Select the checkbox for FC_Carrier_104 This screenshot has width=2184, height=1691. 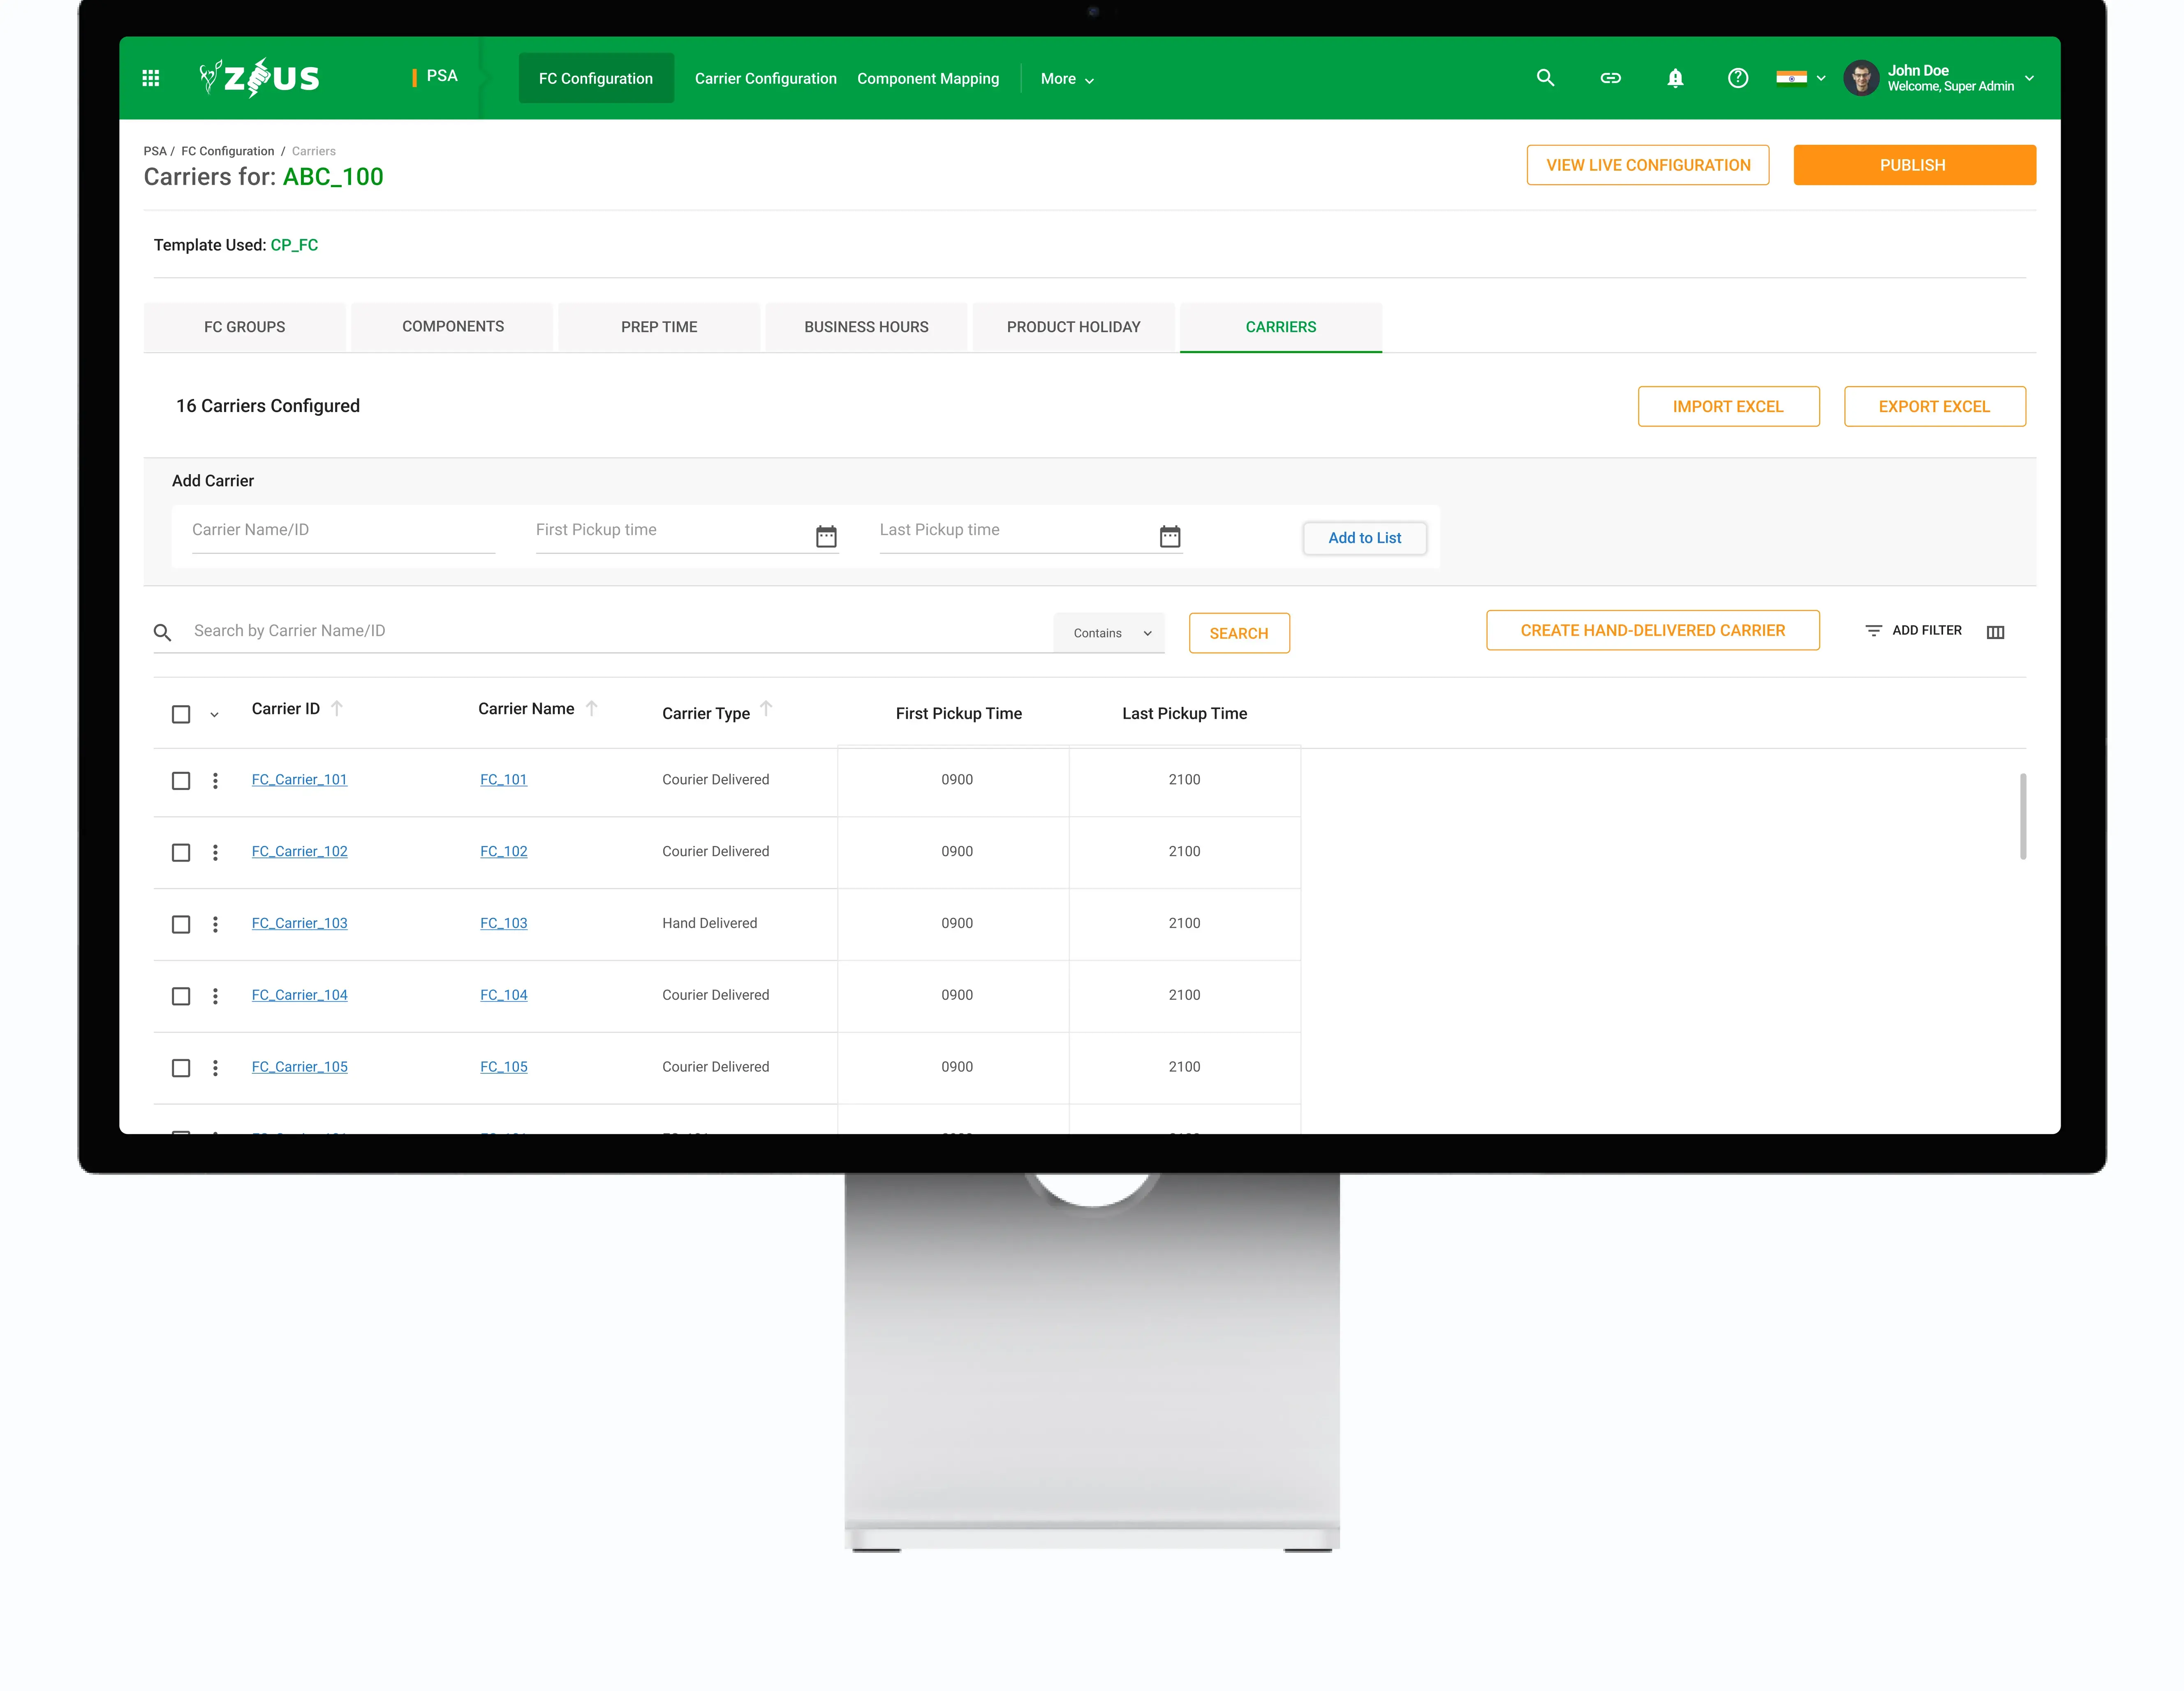click(x=181, y=996)
